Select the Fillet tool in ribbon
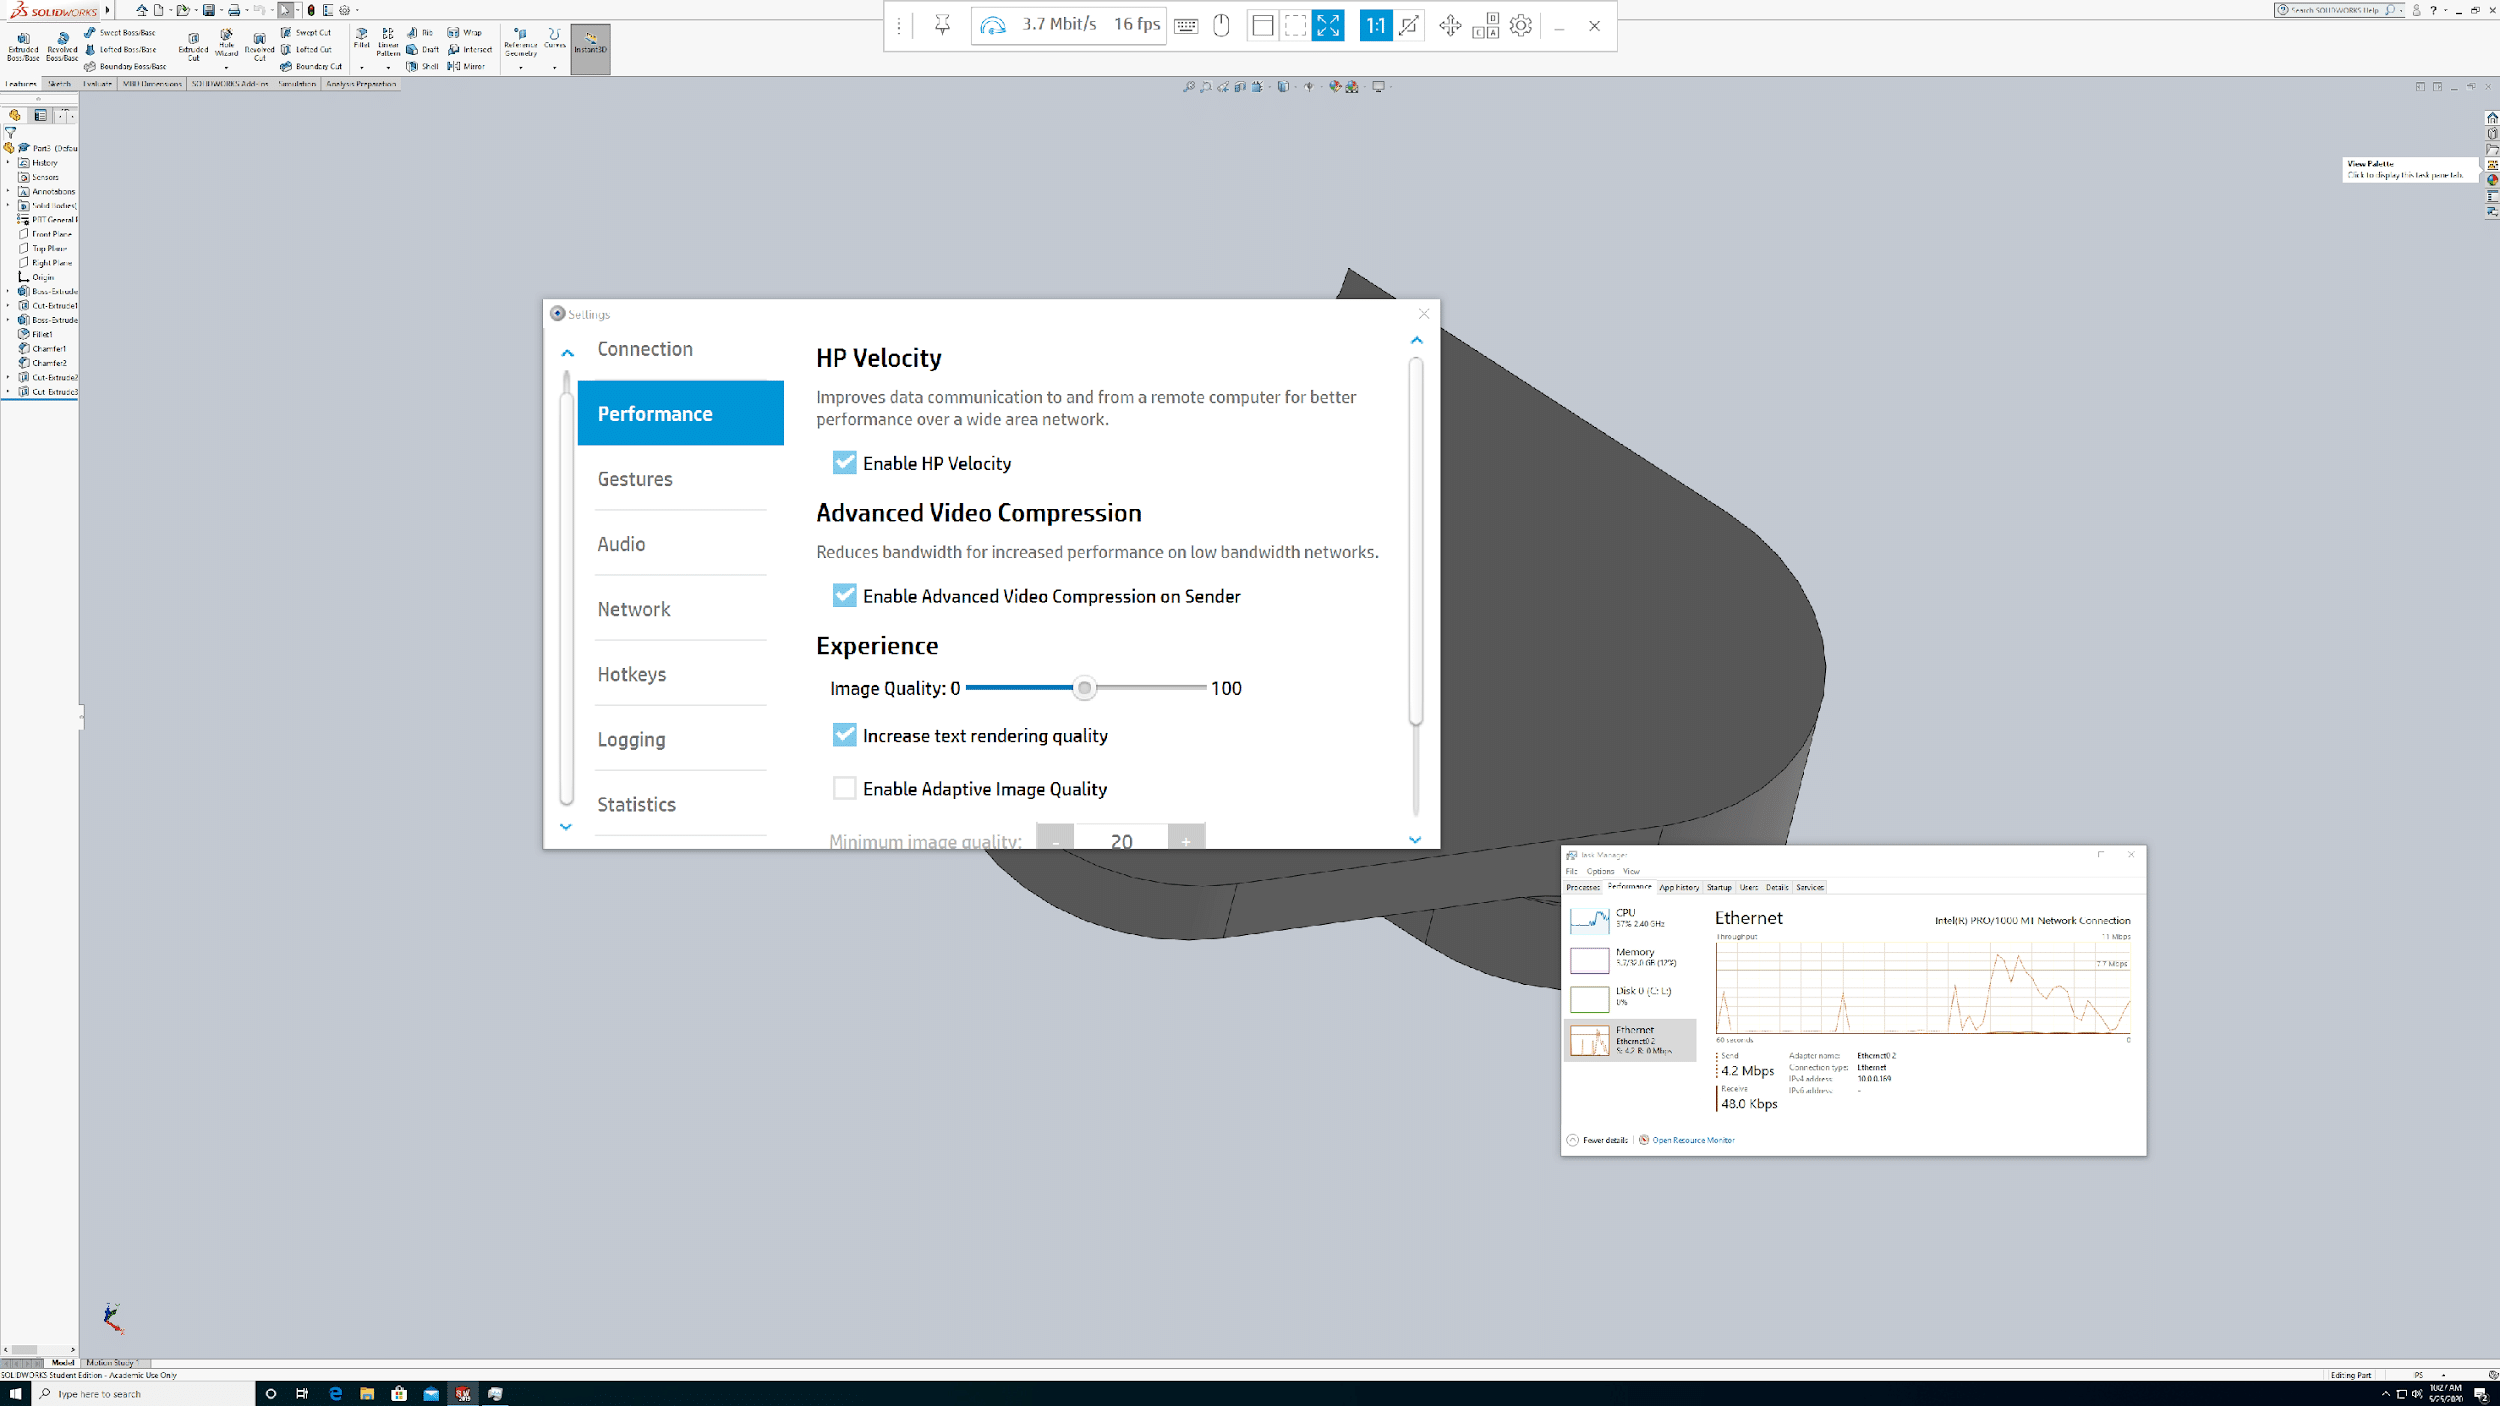The image size is (2500, 1406). tap(362, 40)
